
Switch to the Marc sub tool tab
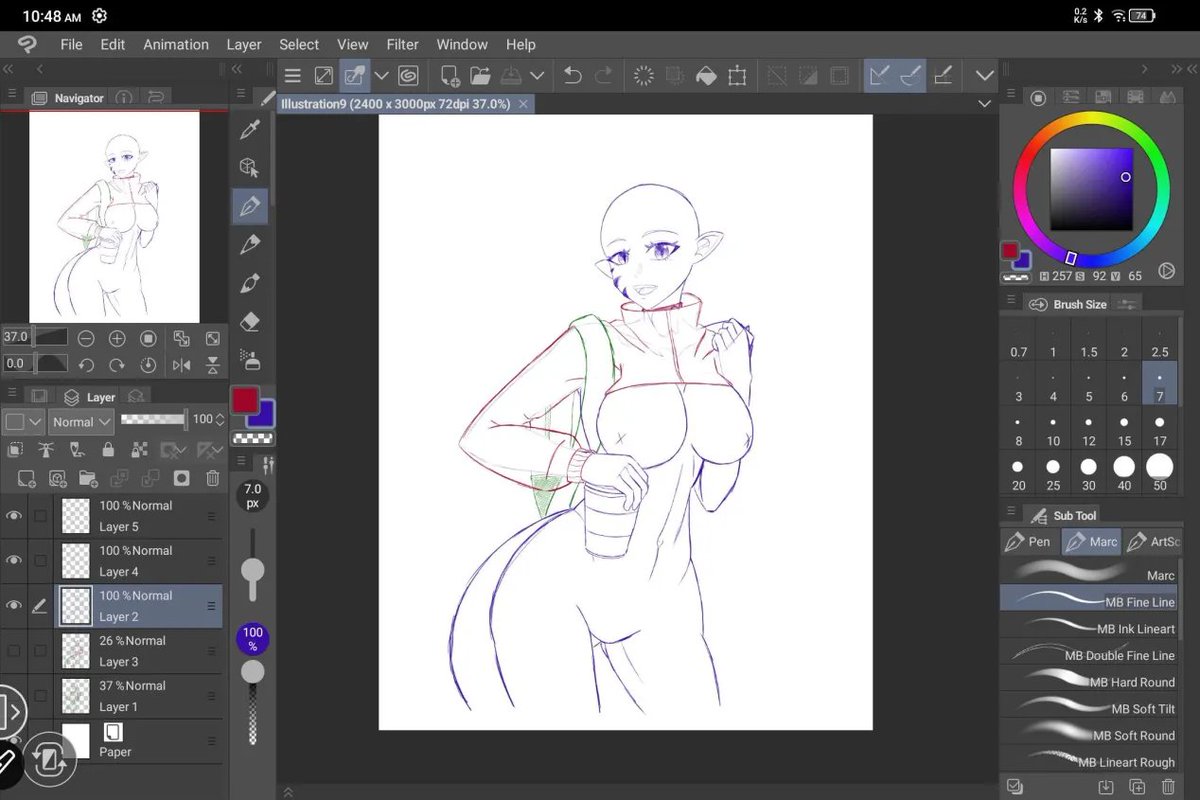pos(1091,541)
